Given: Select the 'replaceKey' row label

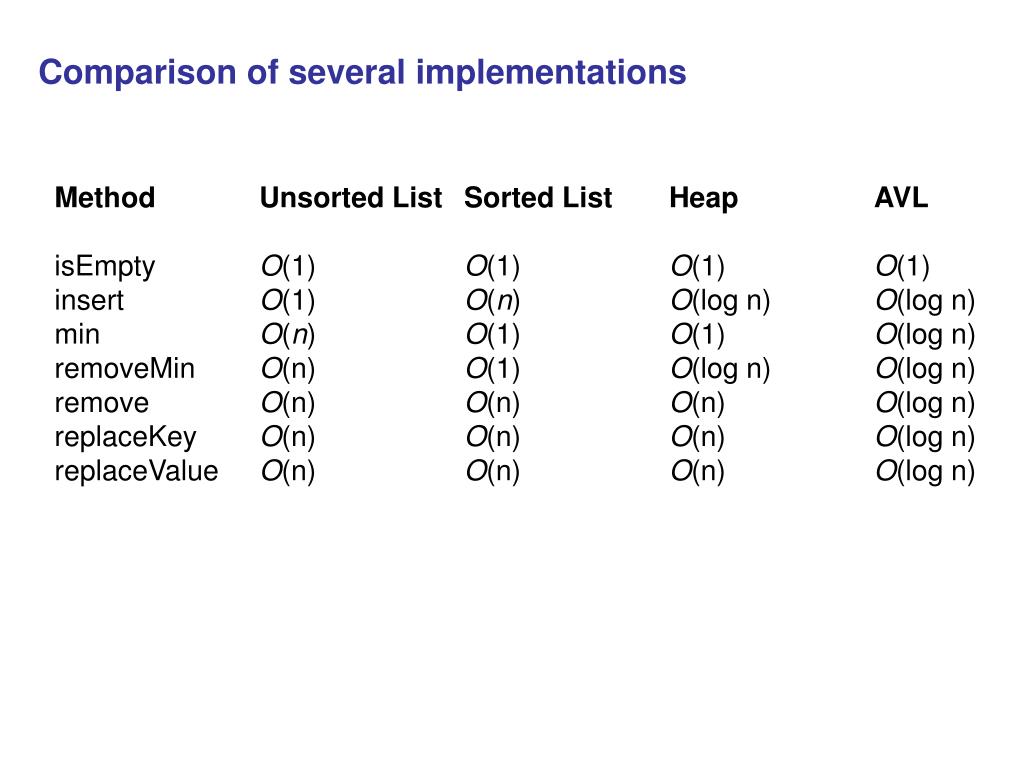Looking at the screenshot, I should (125, 438).
